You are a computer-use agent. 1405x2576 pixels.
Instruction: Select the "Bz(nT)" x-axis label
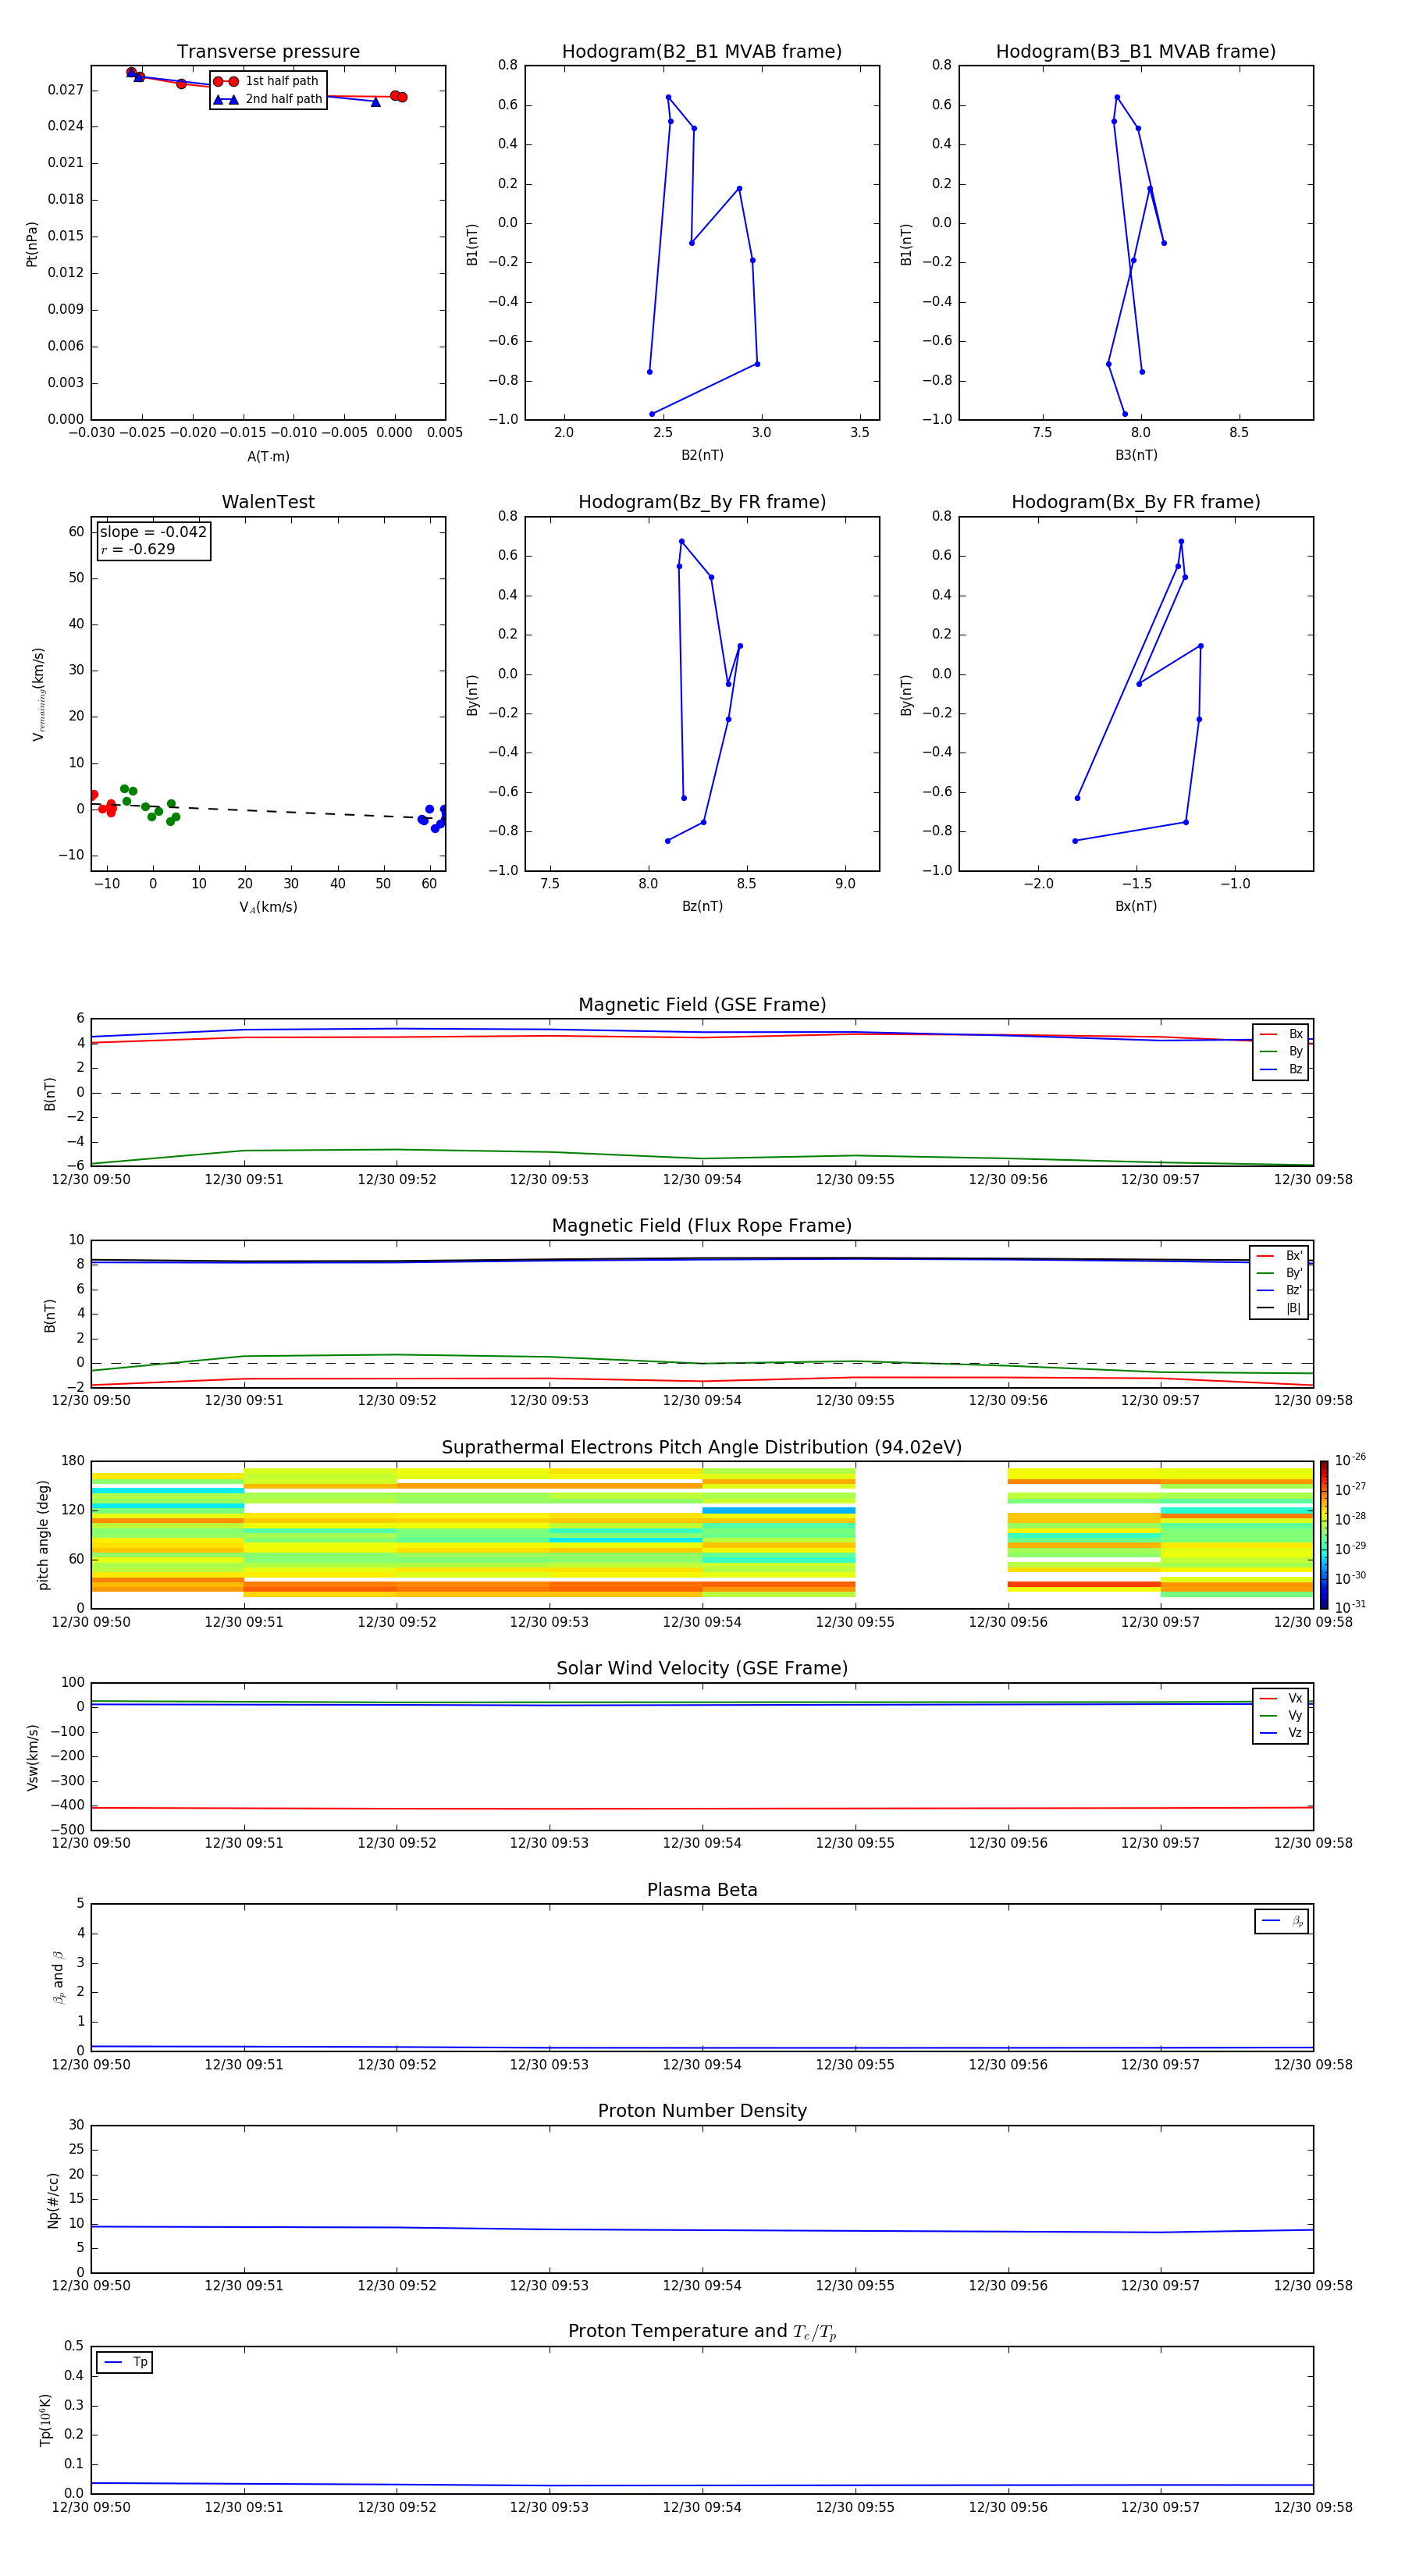[x=702, y=906]
